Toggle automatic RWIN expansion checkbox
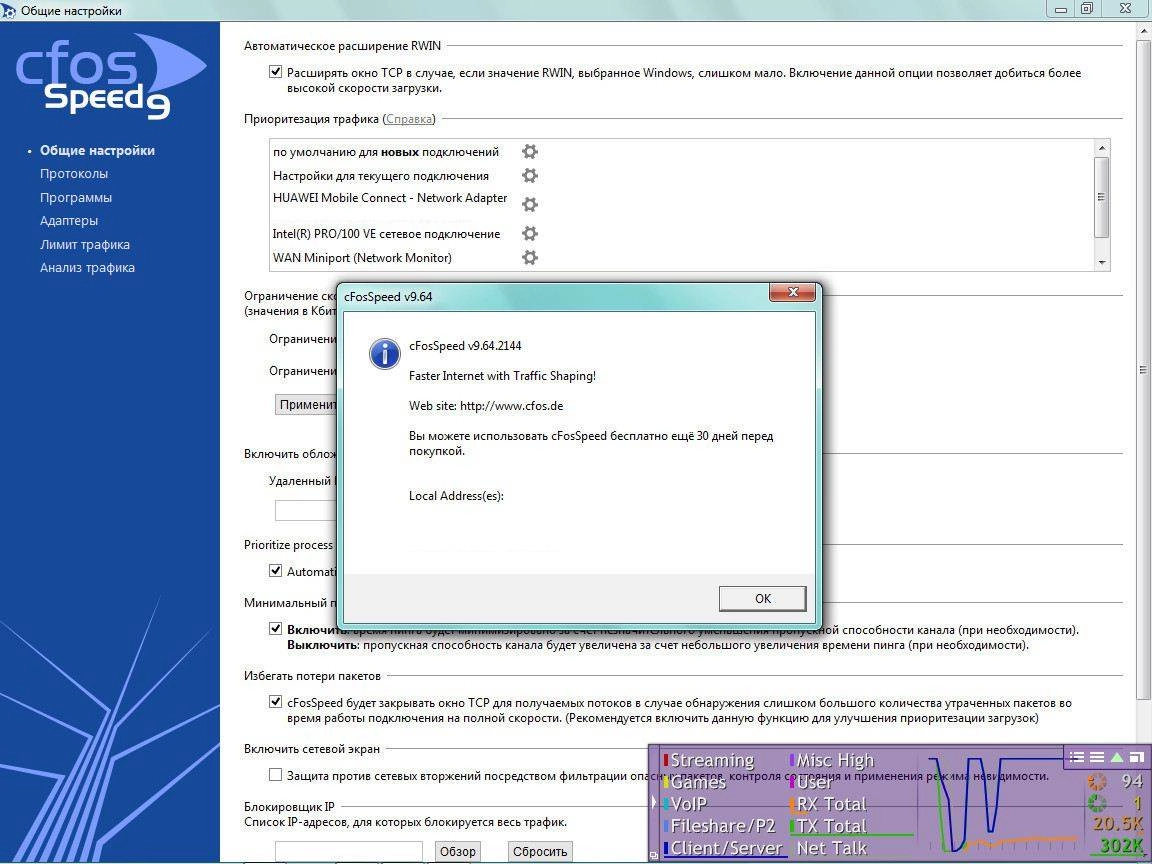 point(276,72)
